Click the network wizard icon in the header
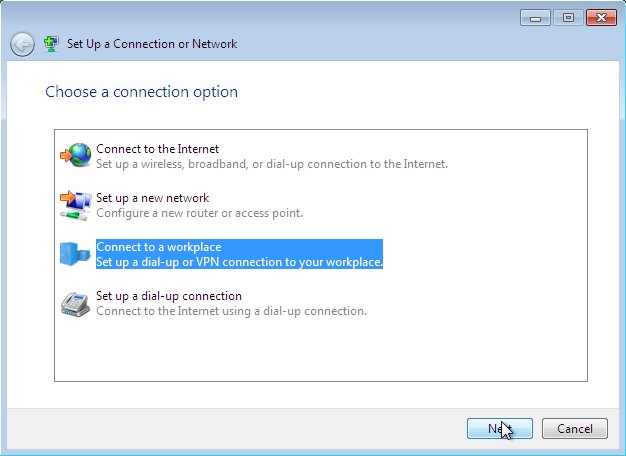626x456 pixels. point(52,44)
